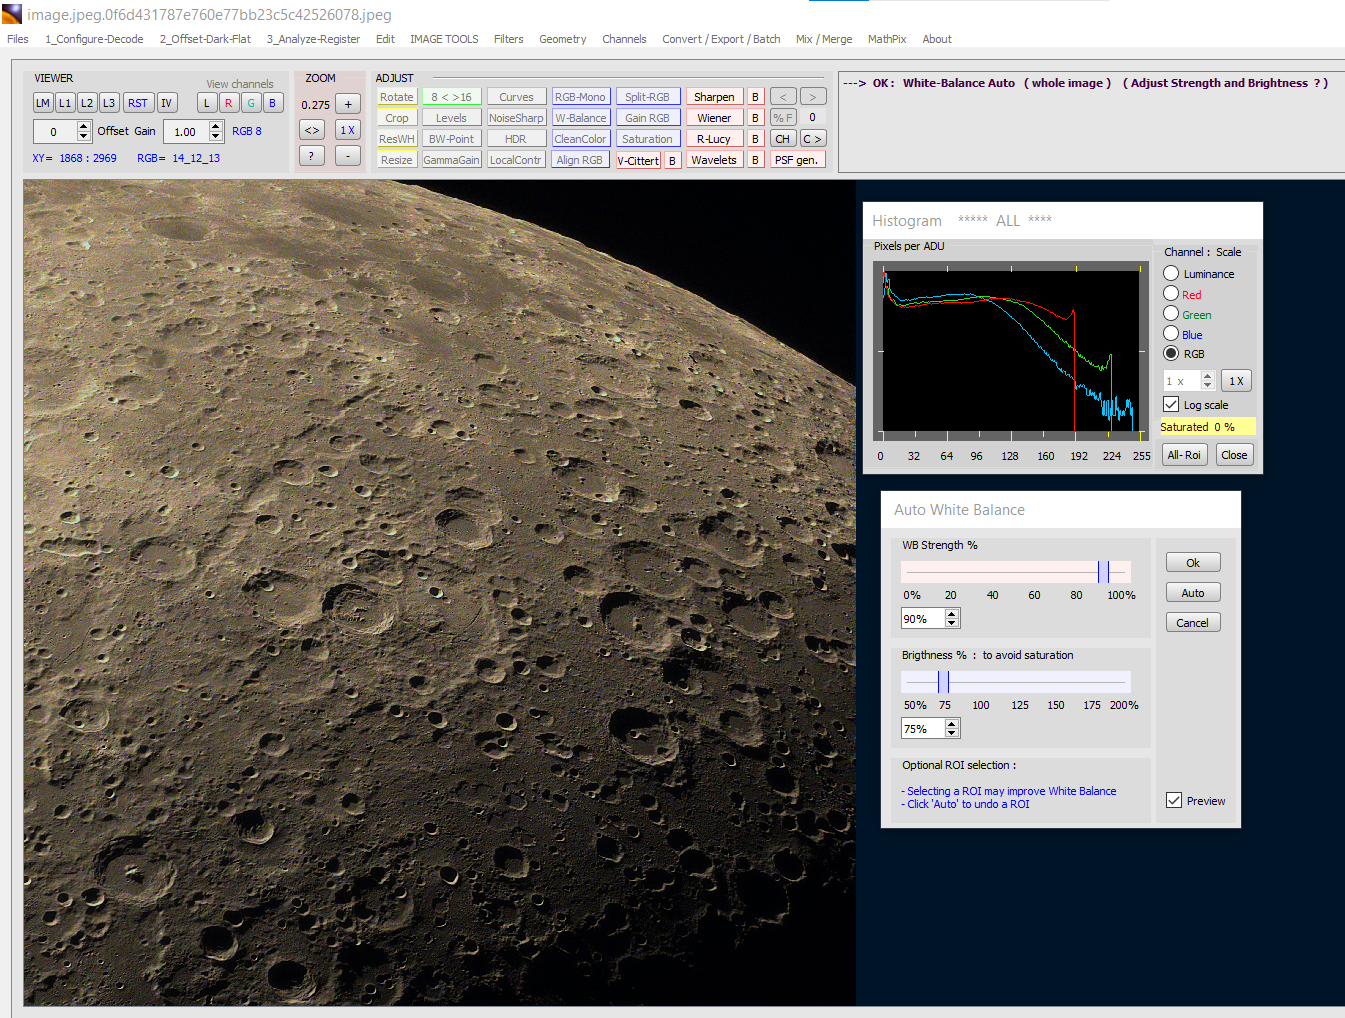This screenshot has height=1018, width=1345.
Task: Click the RST viewer reset button
Action: click(138, 103)
